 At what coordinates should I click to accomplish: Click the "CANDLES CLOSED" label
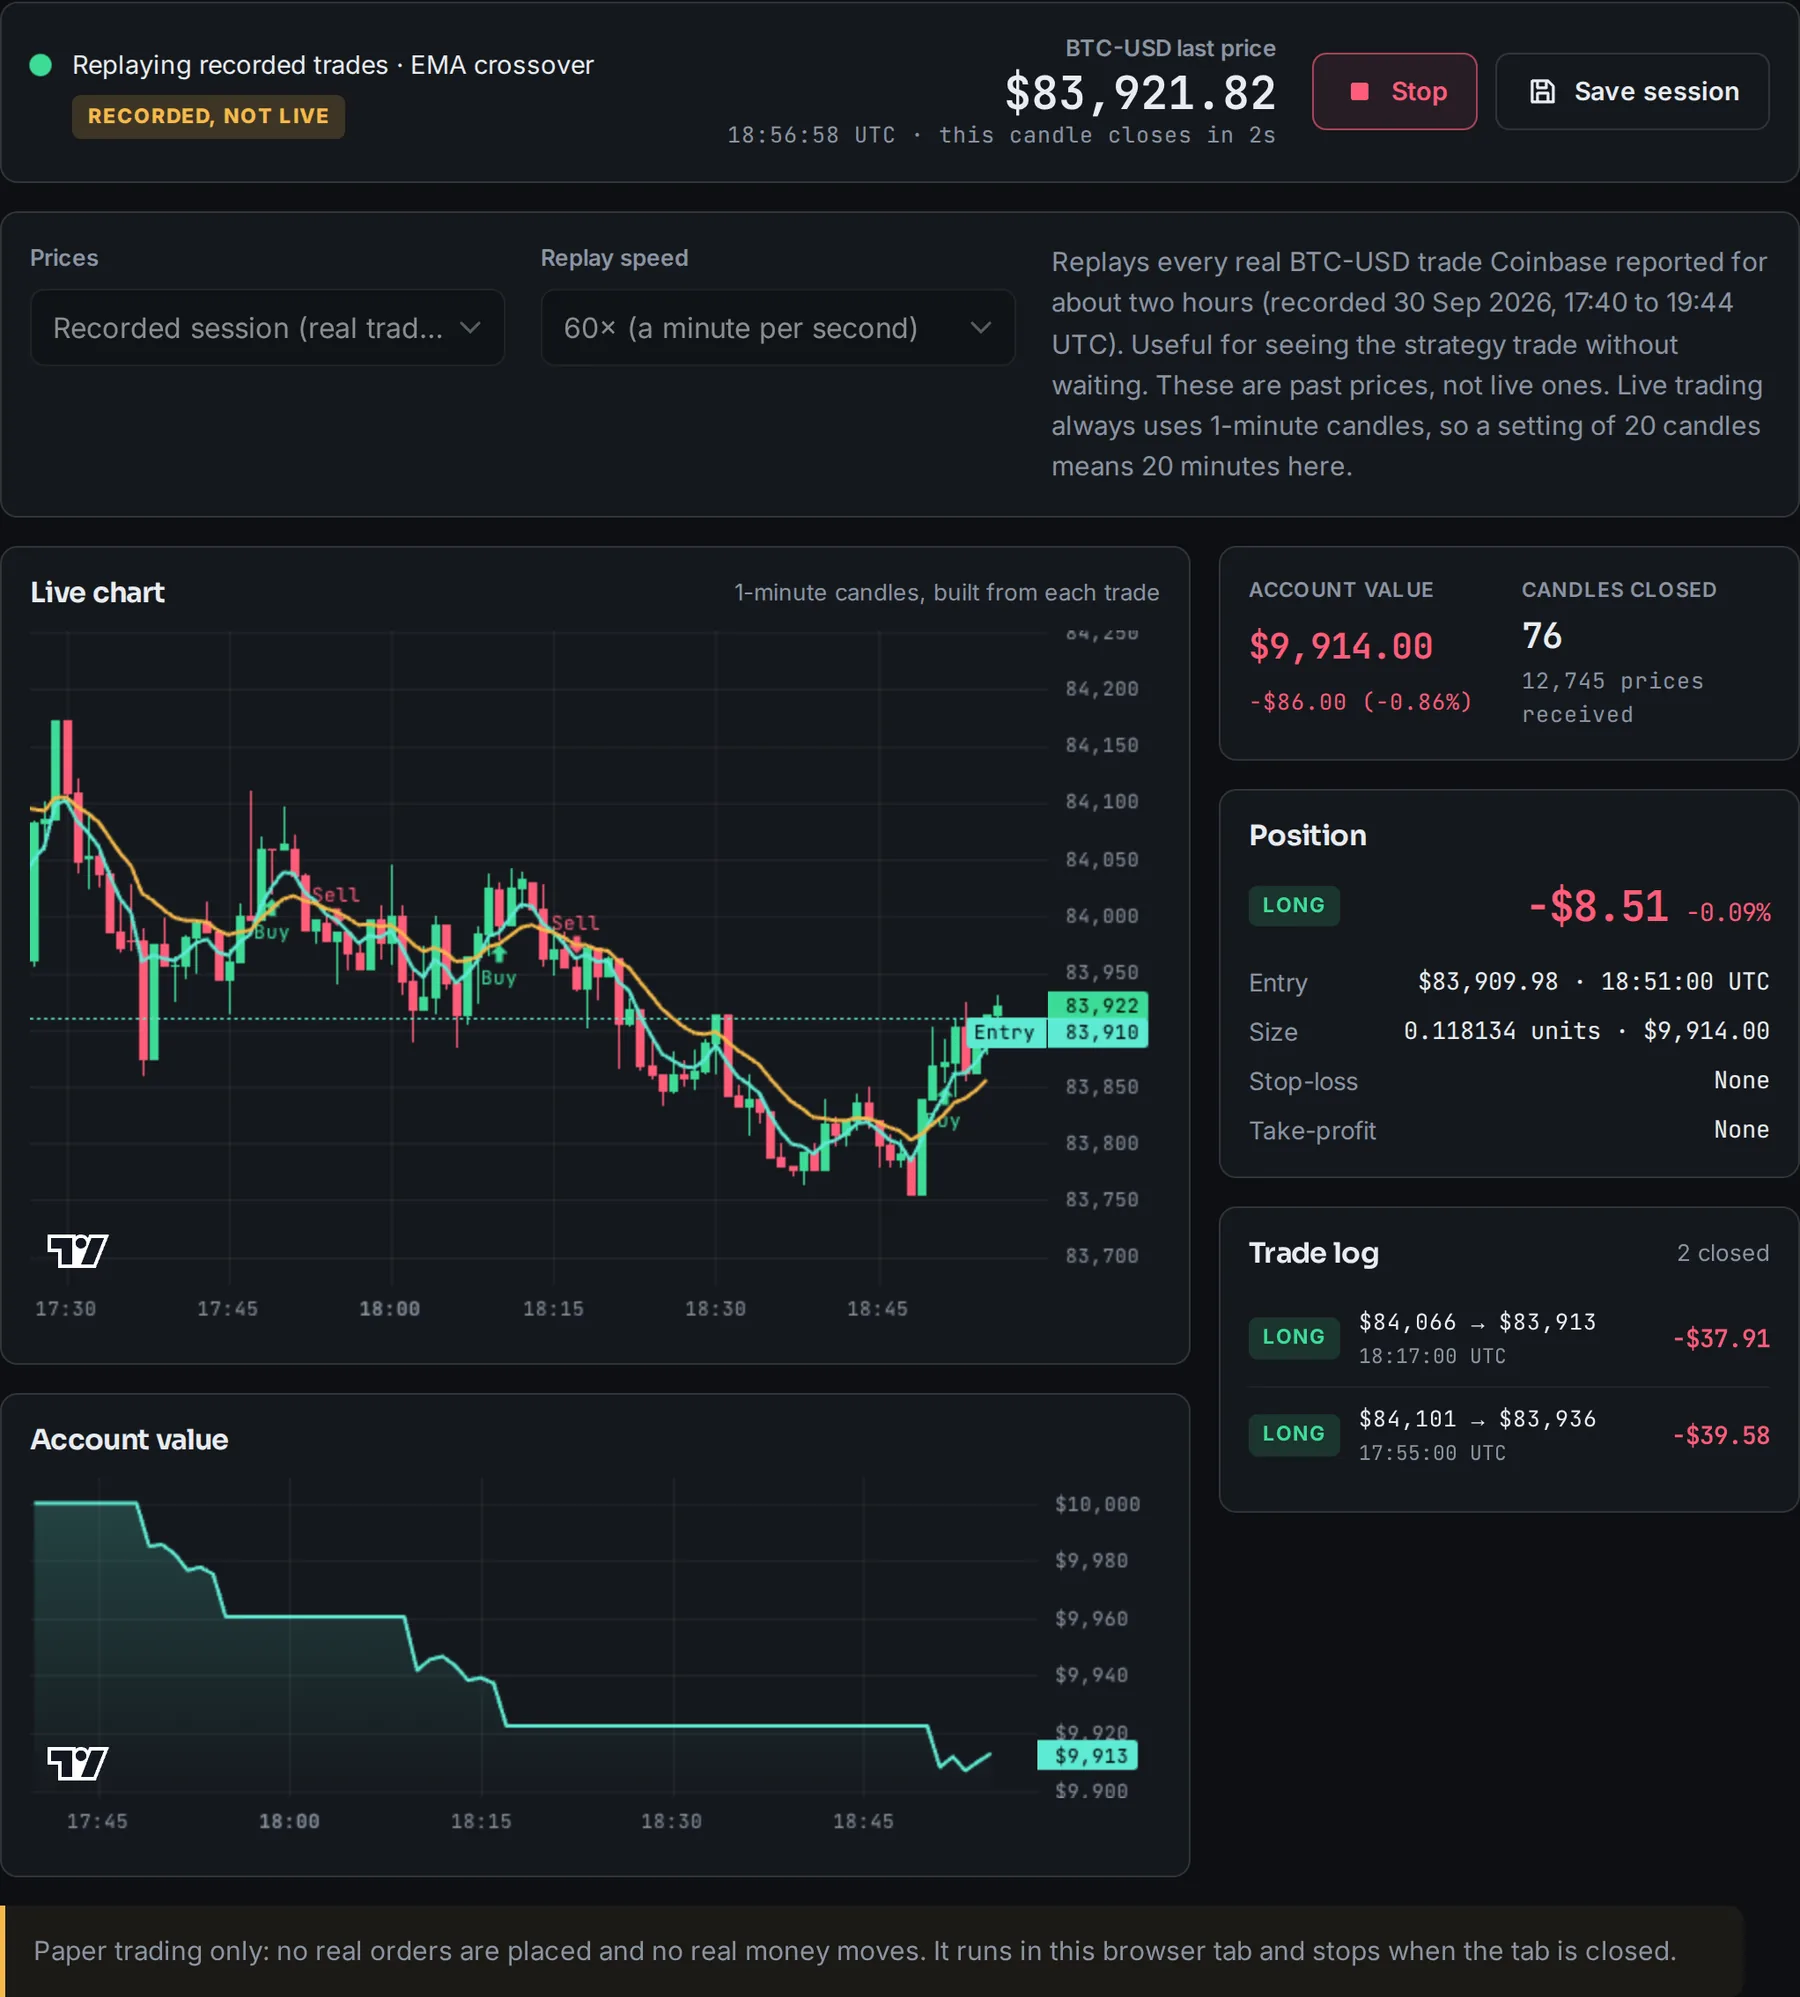coord(1618,590)
